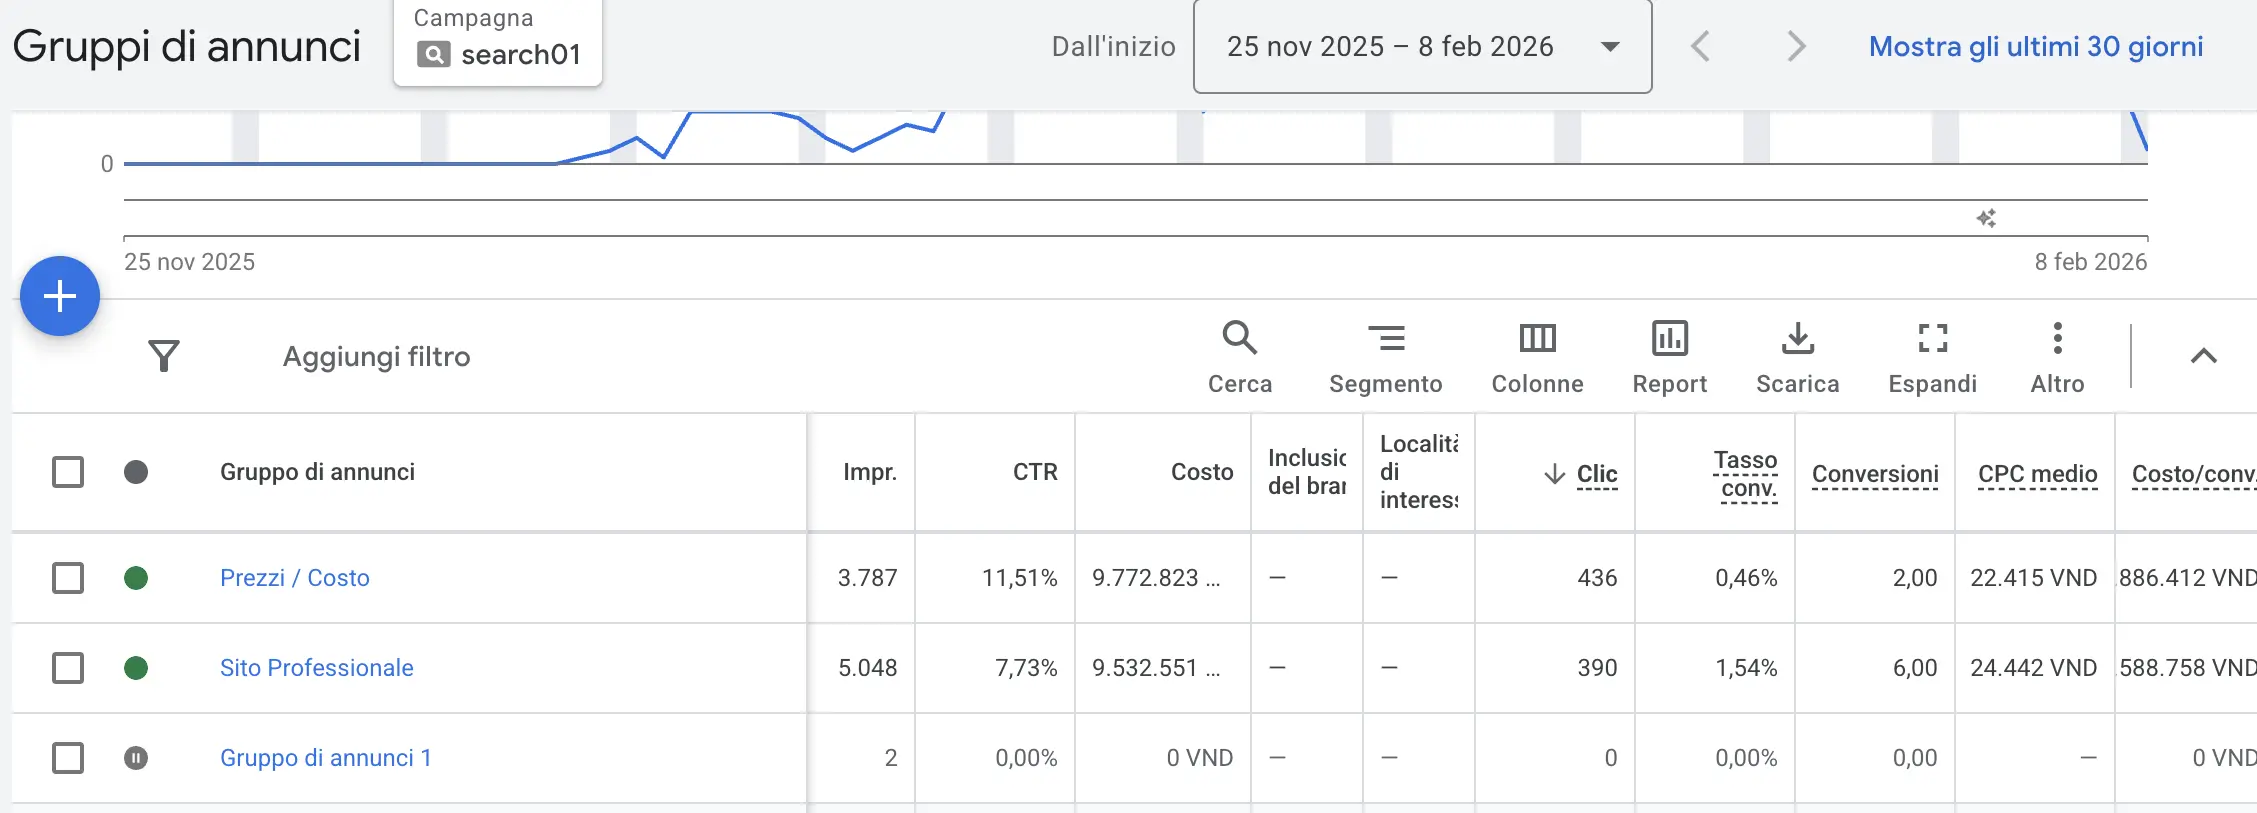Image resolution: width=2257 pixels, height=813 pixels.
Task: Click the Scarica download icon
Action: click(x=1797, y=339)
